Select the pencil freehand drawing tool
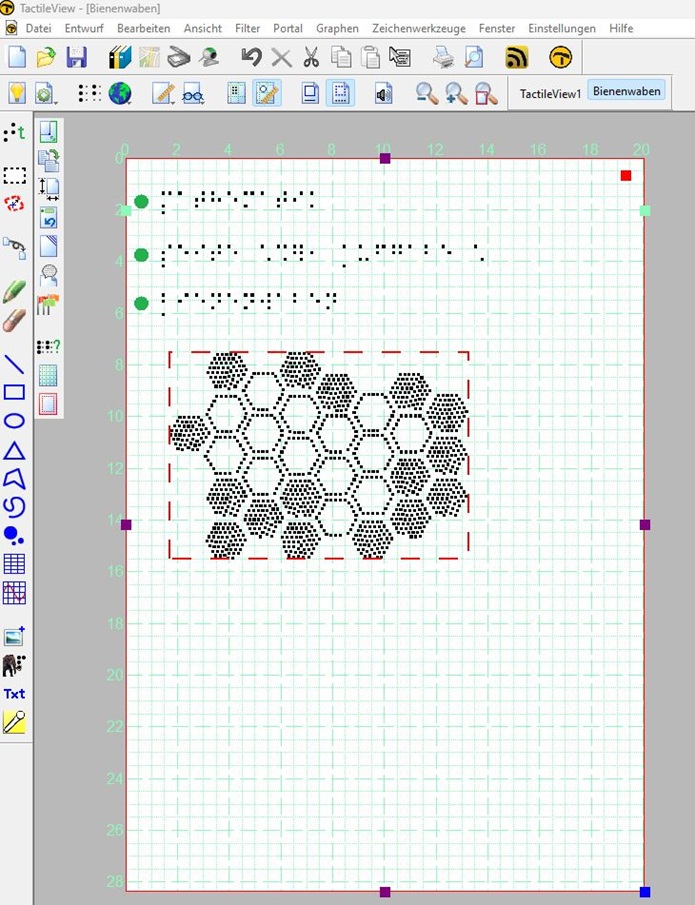 [14, 291]
